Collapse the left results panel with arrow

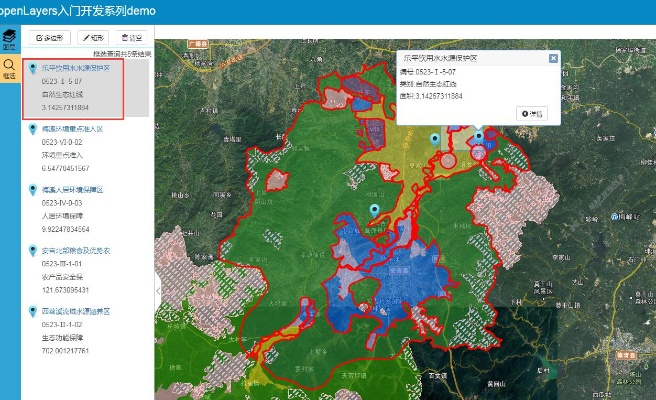click(157, 288)
